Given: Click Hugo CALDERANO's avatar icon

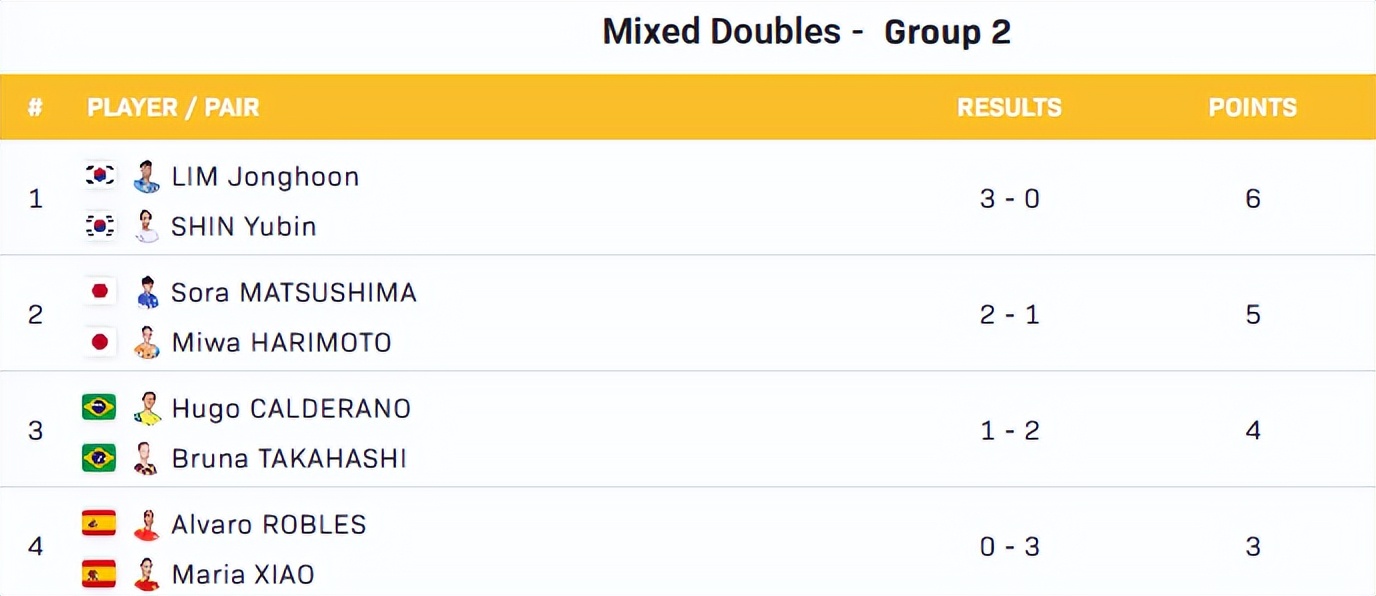Looking at the screenshot, I should click(147, 408).
